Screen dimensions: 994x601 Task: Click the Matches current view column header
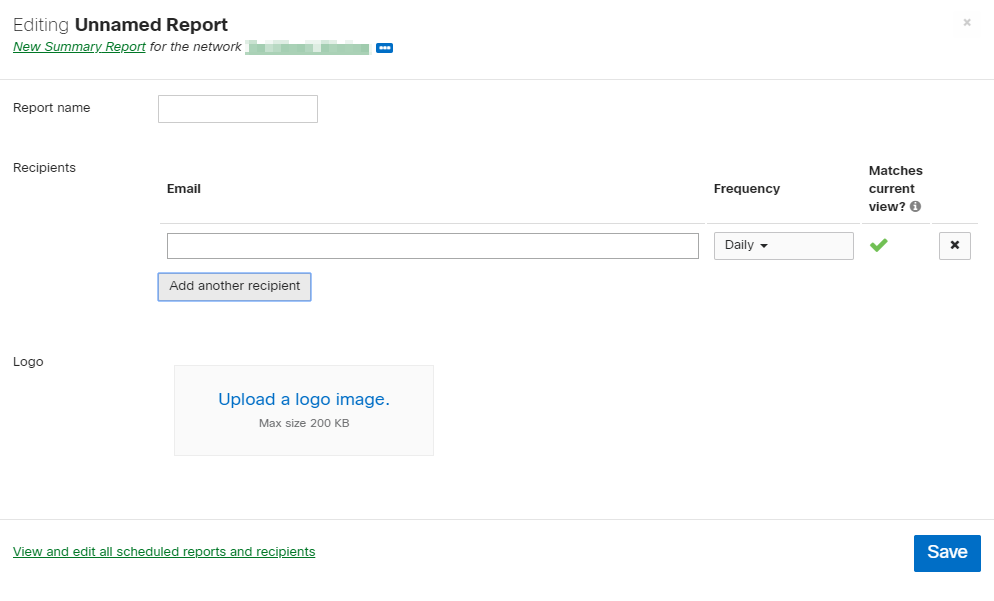tap(894, 188)
